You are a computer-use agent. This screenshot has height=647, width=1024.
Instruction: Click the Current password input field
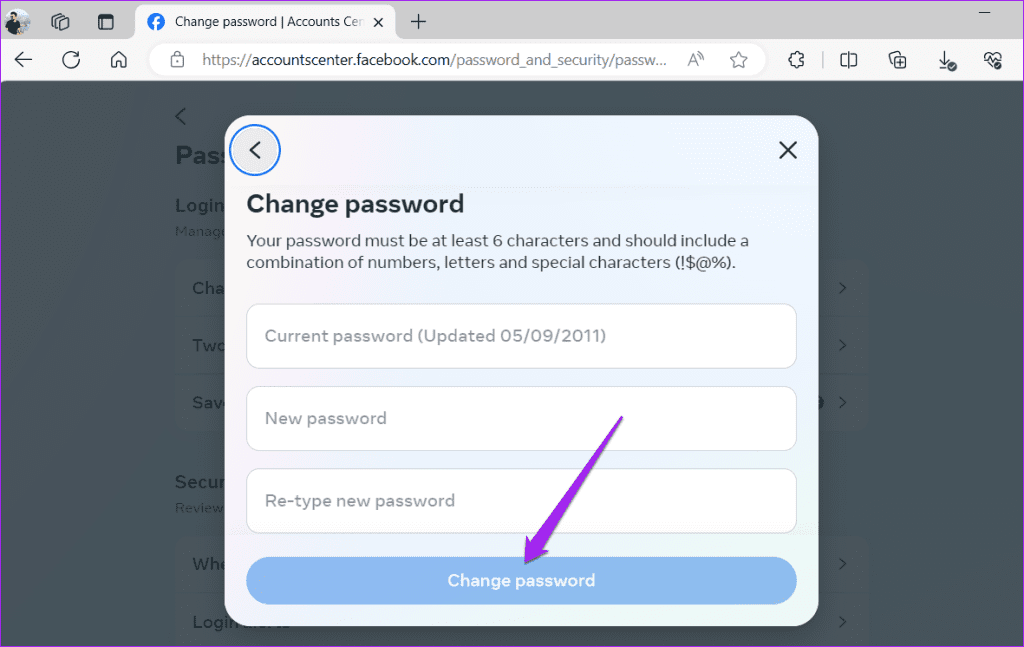[x=521, y=336]
